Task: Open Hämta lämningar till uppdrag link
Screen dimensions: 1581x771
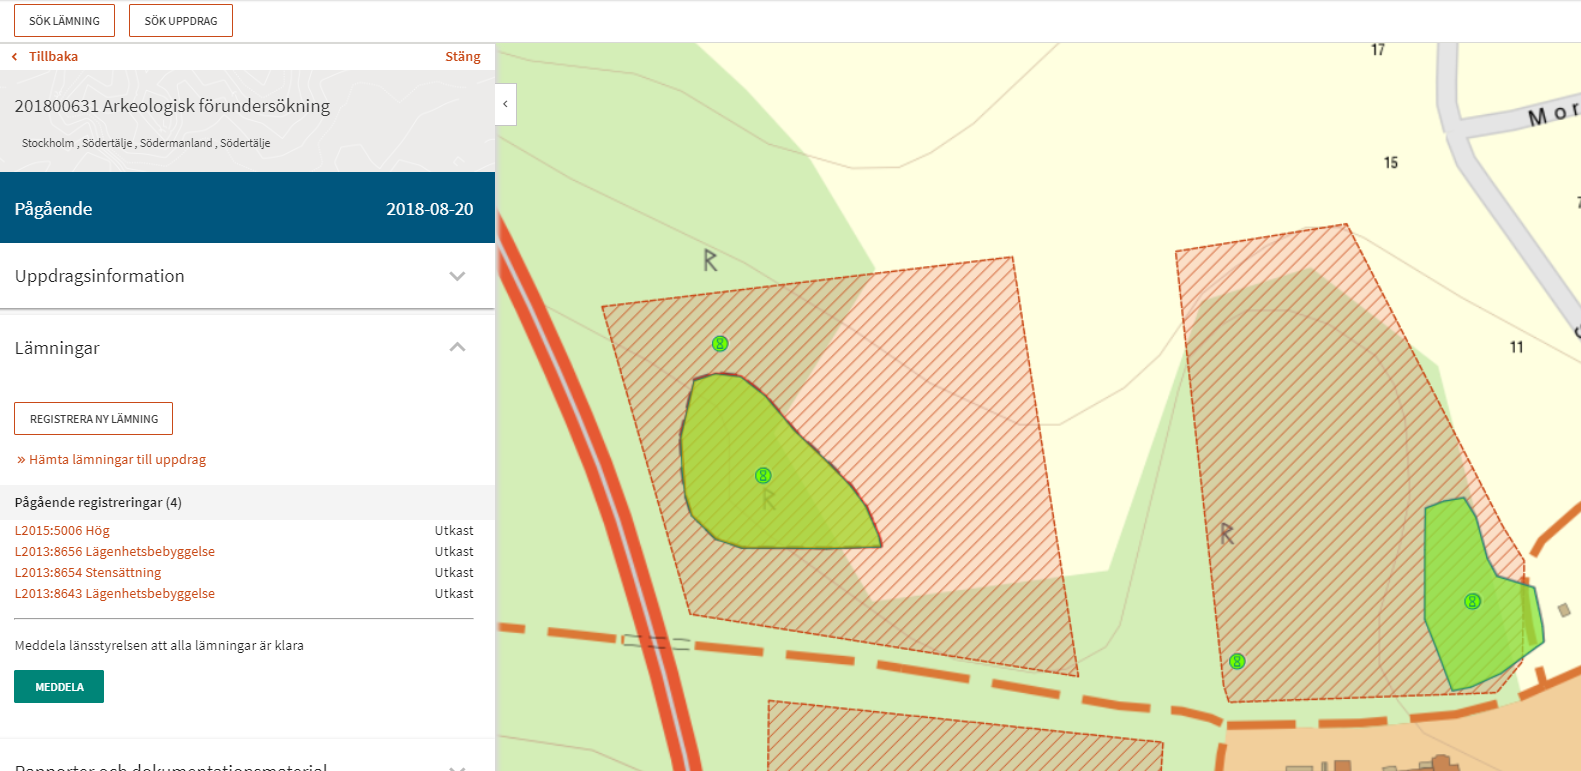Action: [111, 459]
